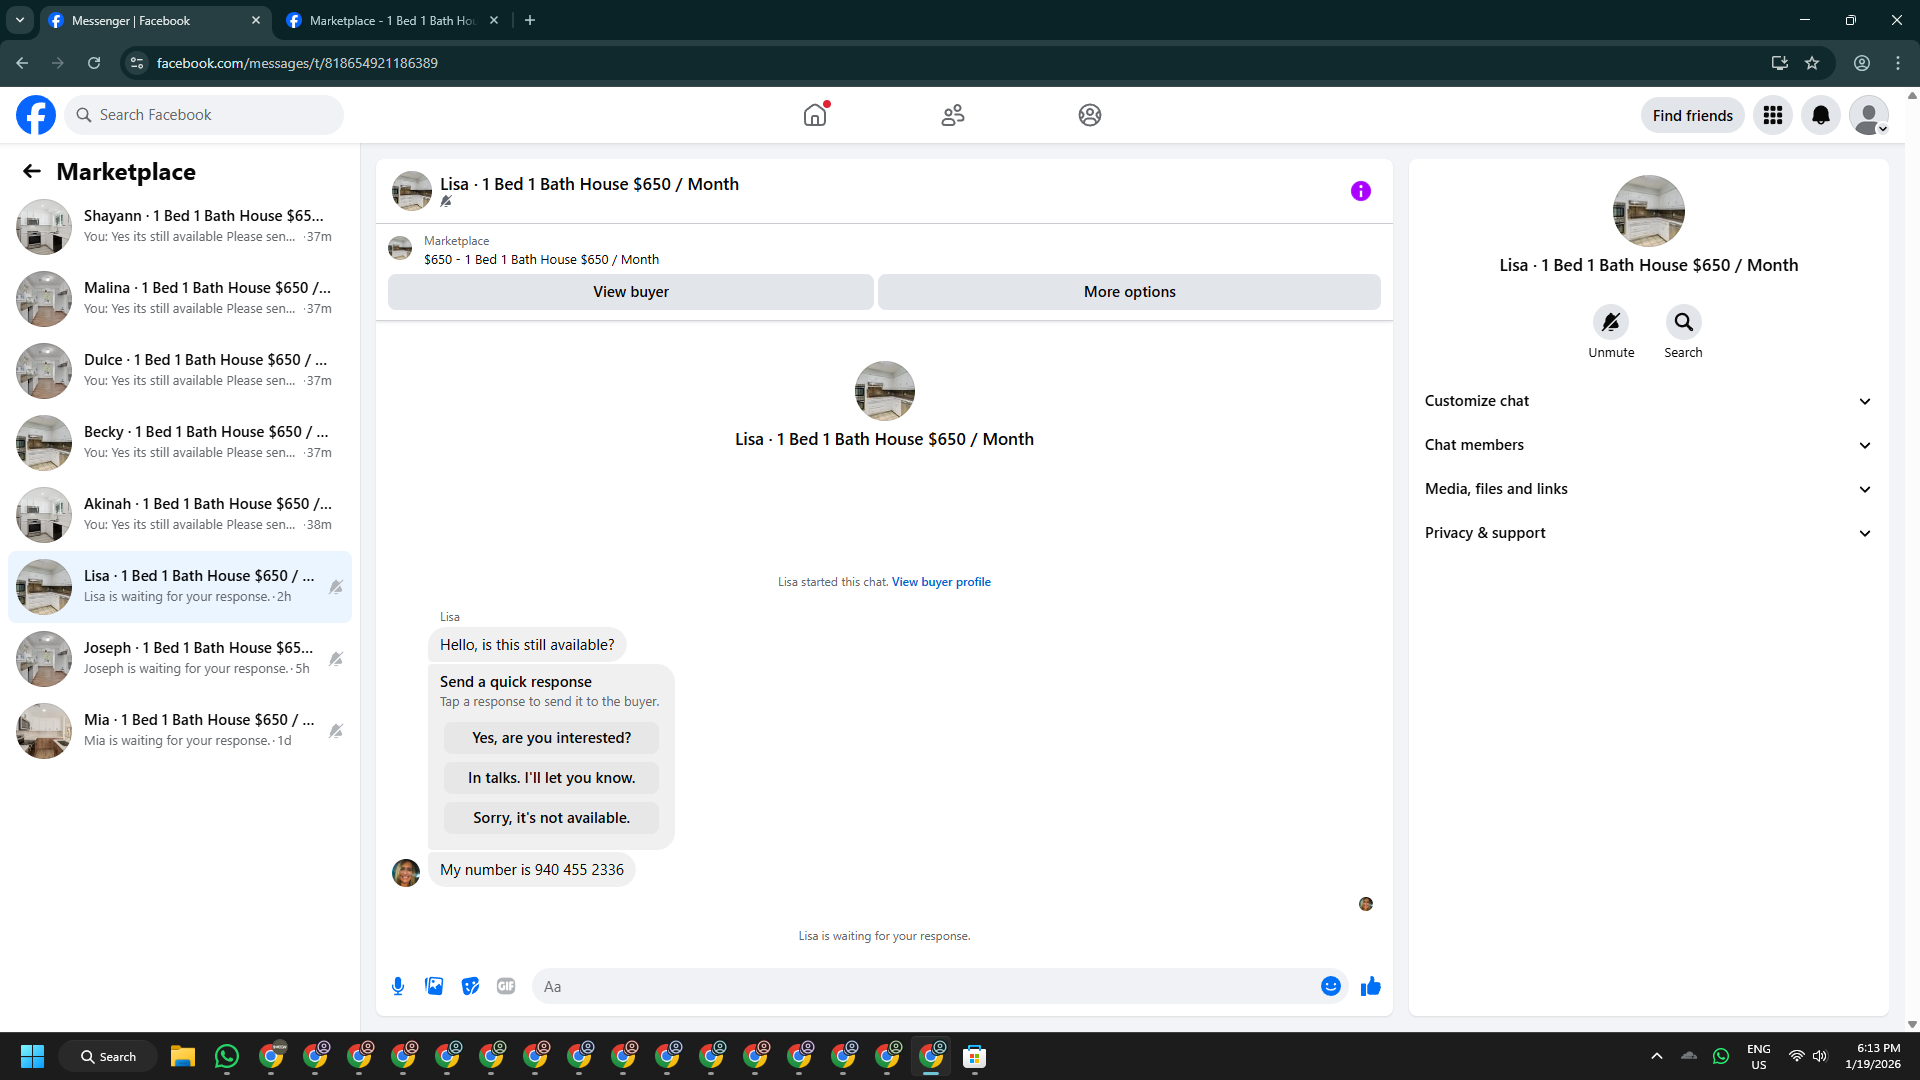Send a thumbs-up like

[1370, 986]
